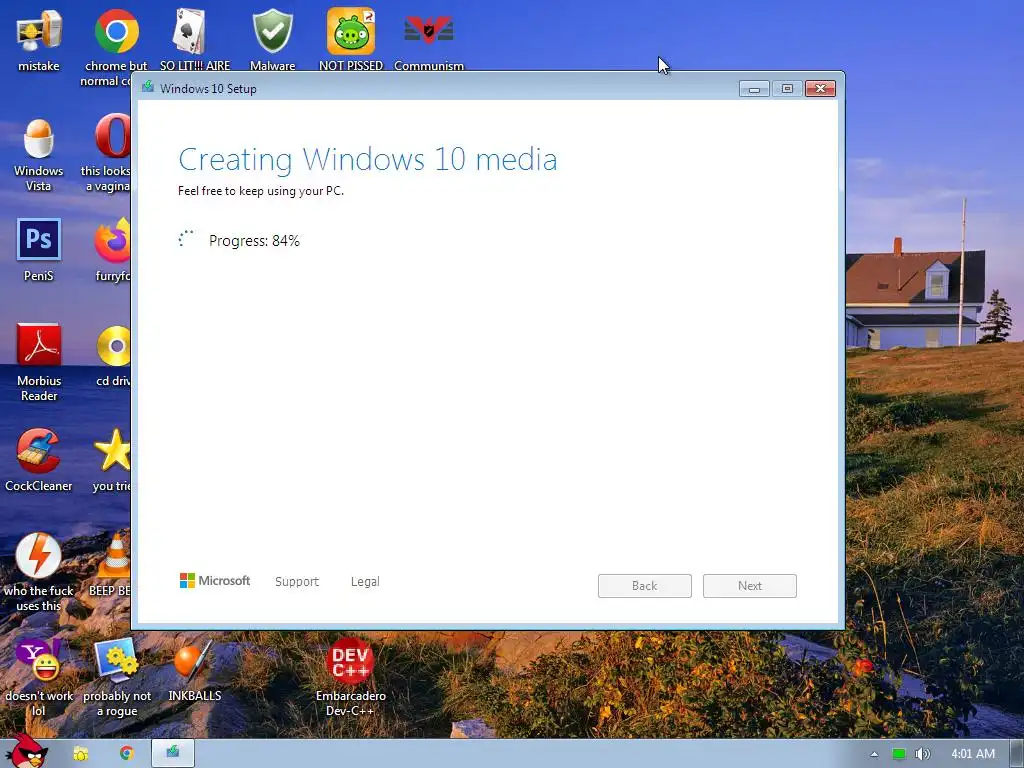
Task: Click the Angry Birds Start button
Action: click(x=26, y=751)
